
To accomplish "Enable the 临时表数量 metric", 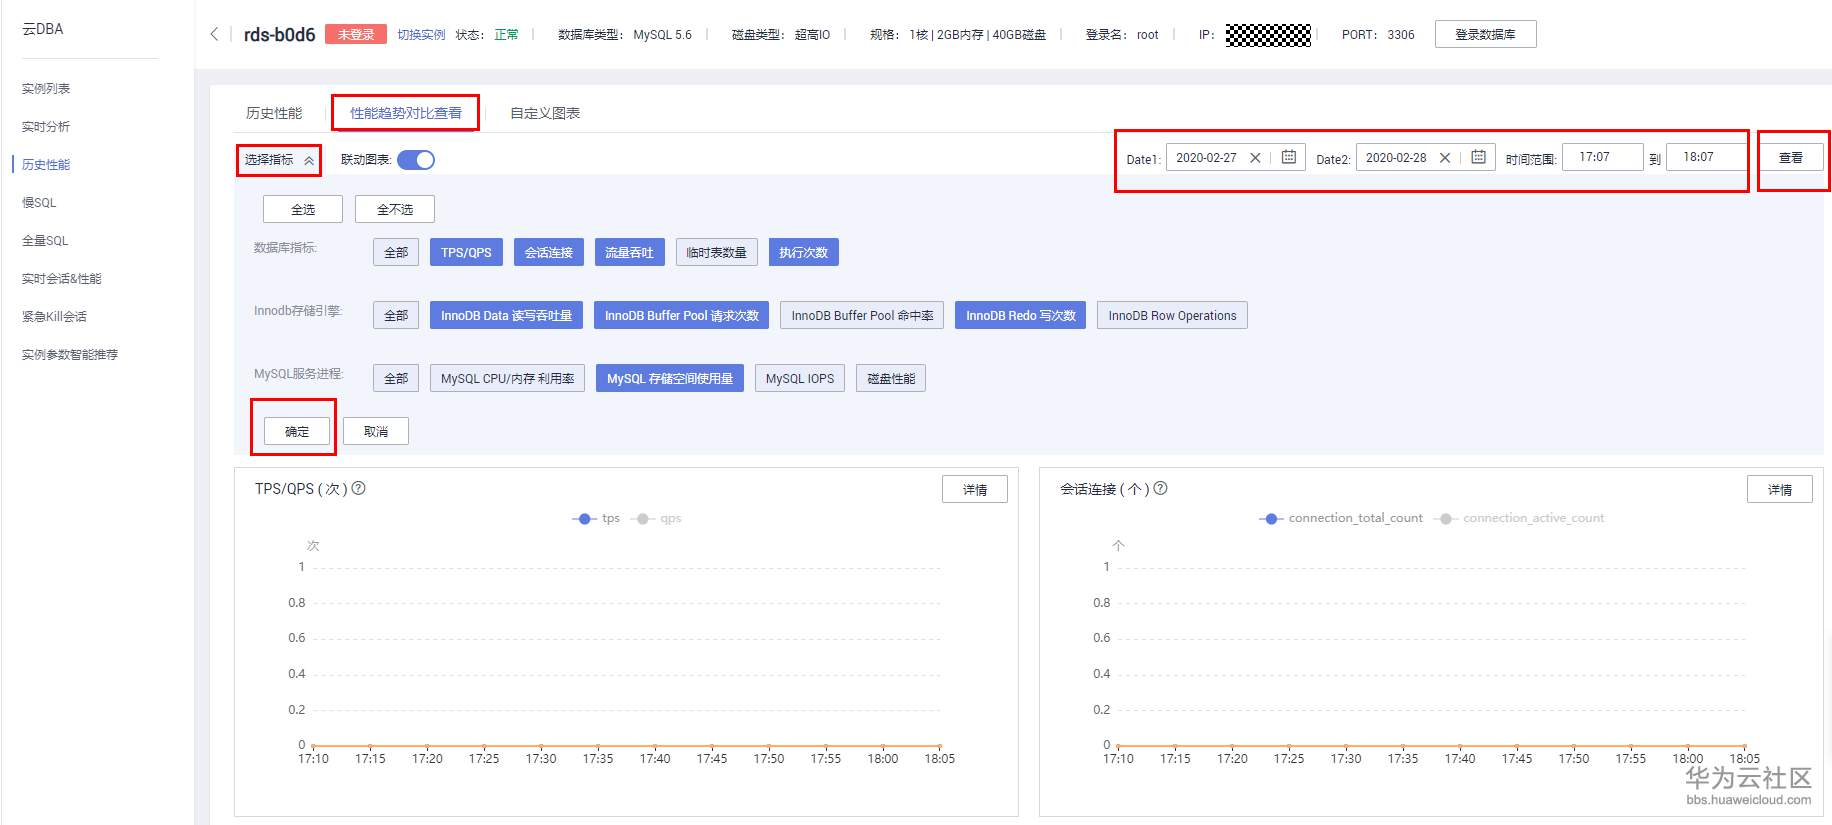I will [x=716, y=252].
